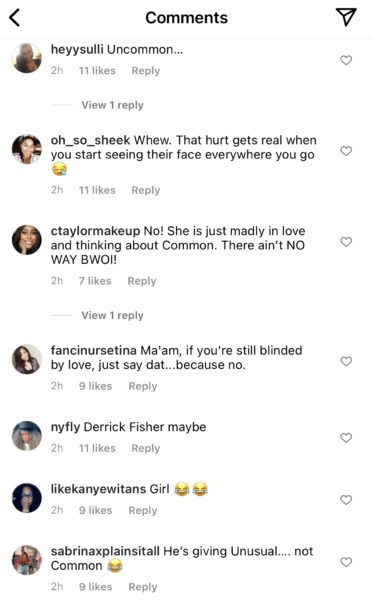Reply to fancinursetina's comment
Screen dimensions: 373x600
tap(143, 386)
